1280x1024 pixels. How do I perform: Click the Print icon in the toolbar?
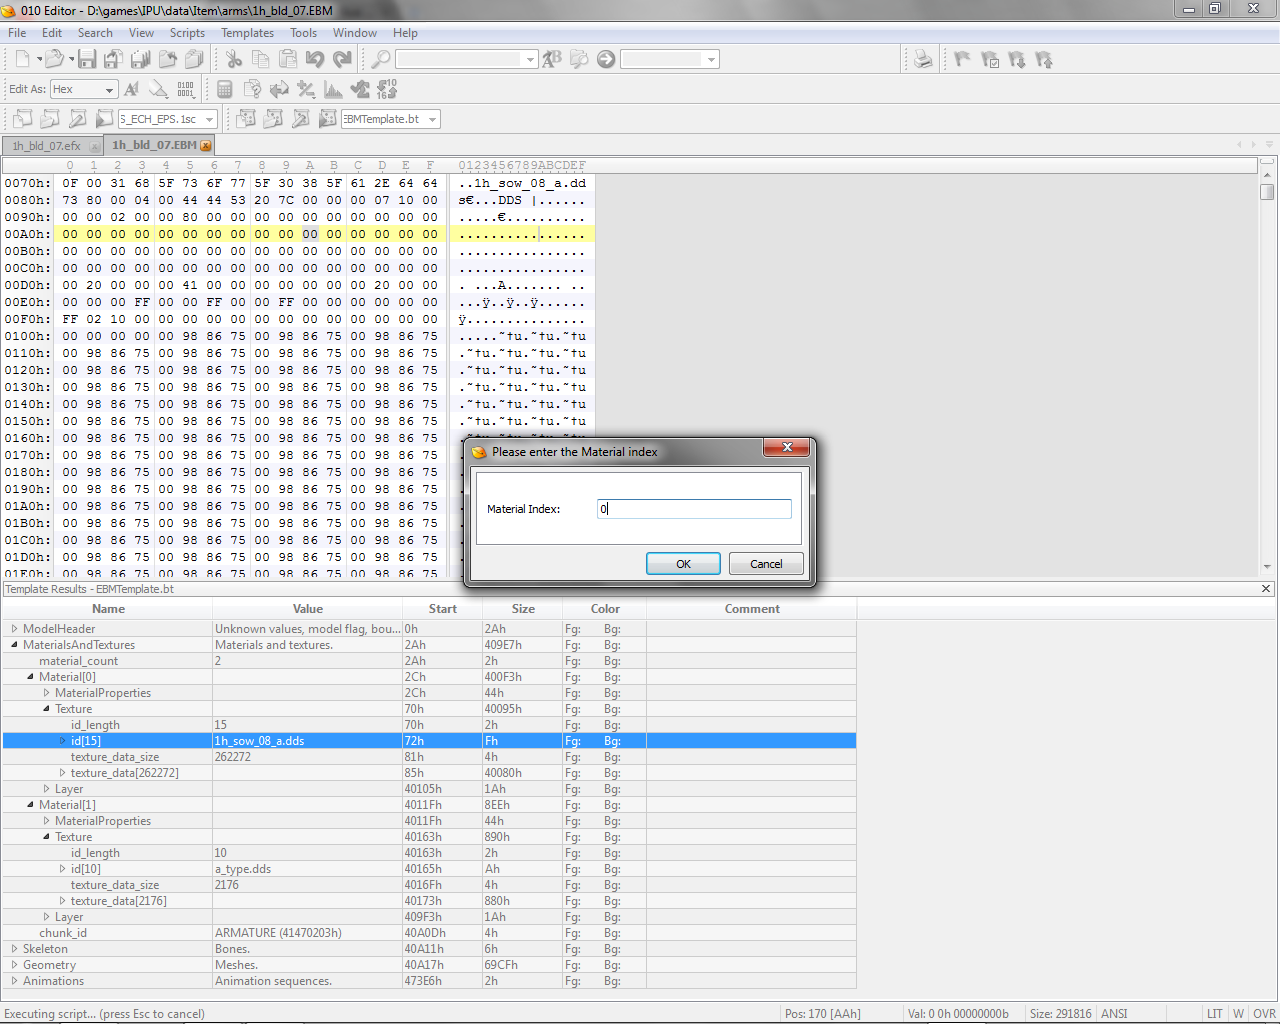coord(923,59)
